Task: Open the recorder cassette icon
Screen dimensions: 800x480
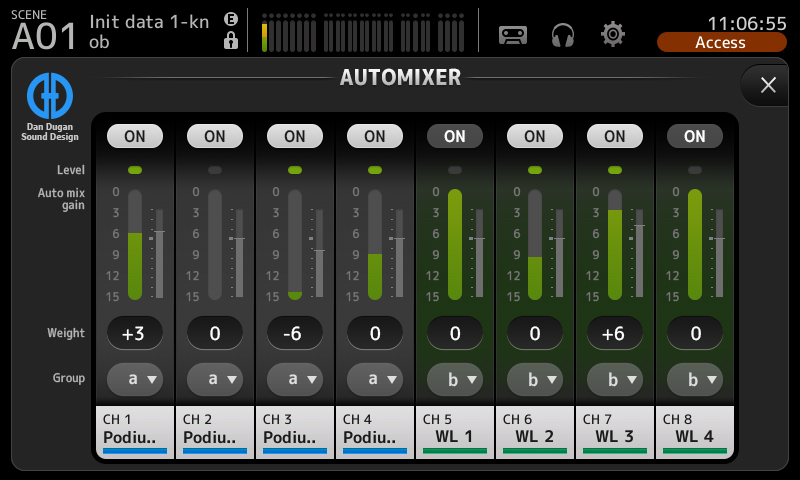Action: (513, 34)
